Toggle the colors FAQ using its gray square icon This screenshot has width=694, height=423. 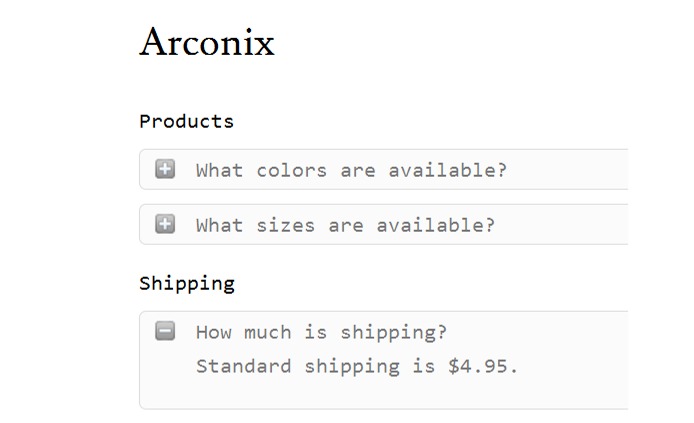(x=165, y=169)
